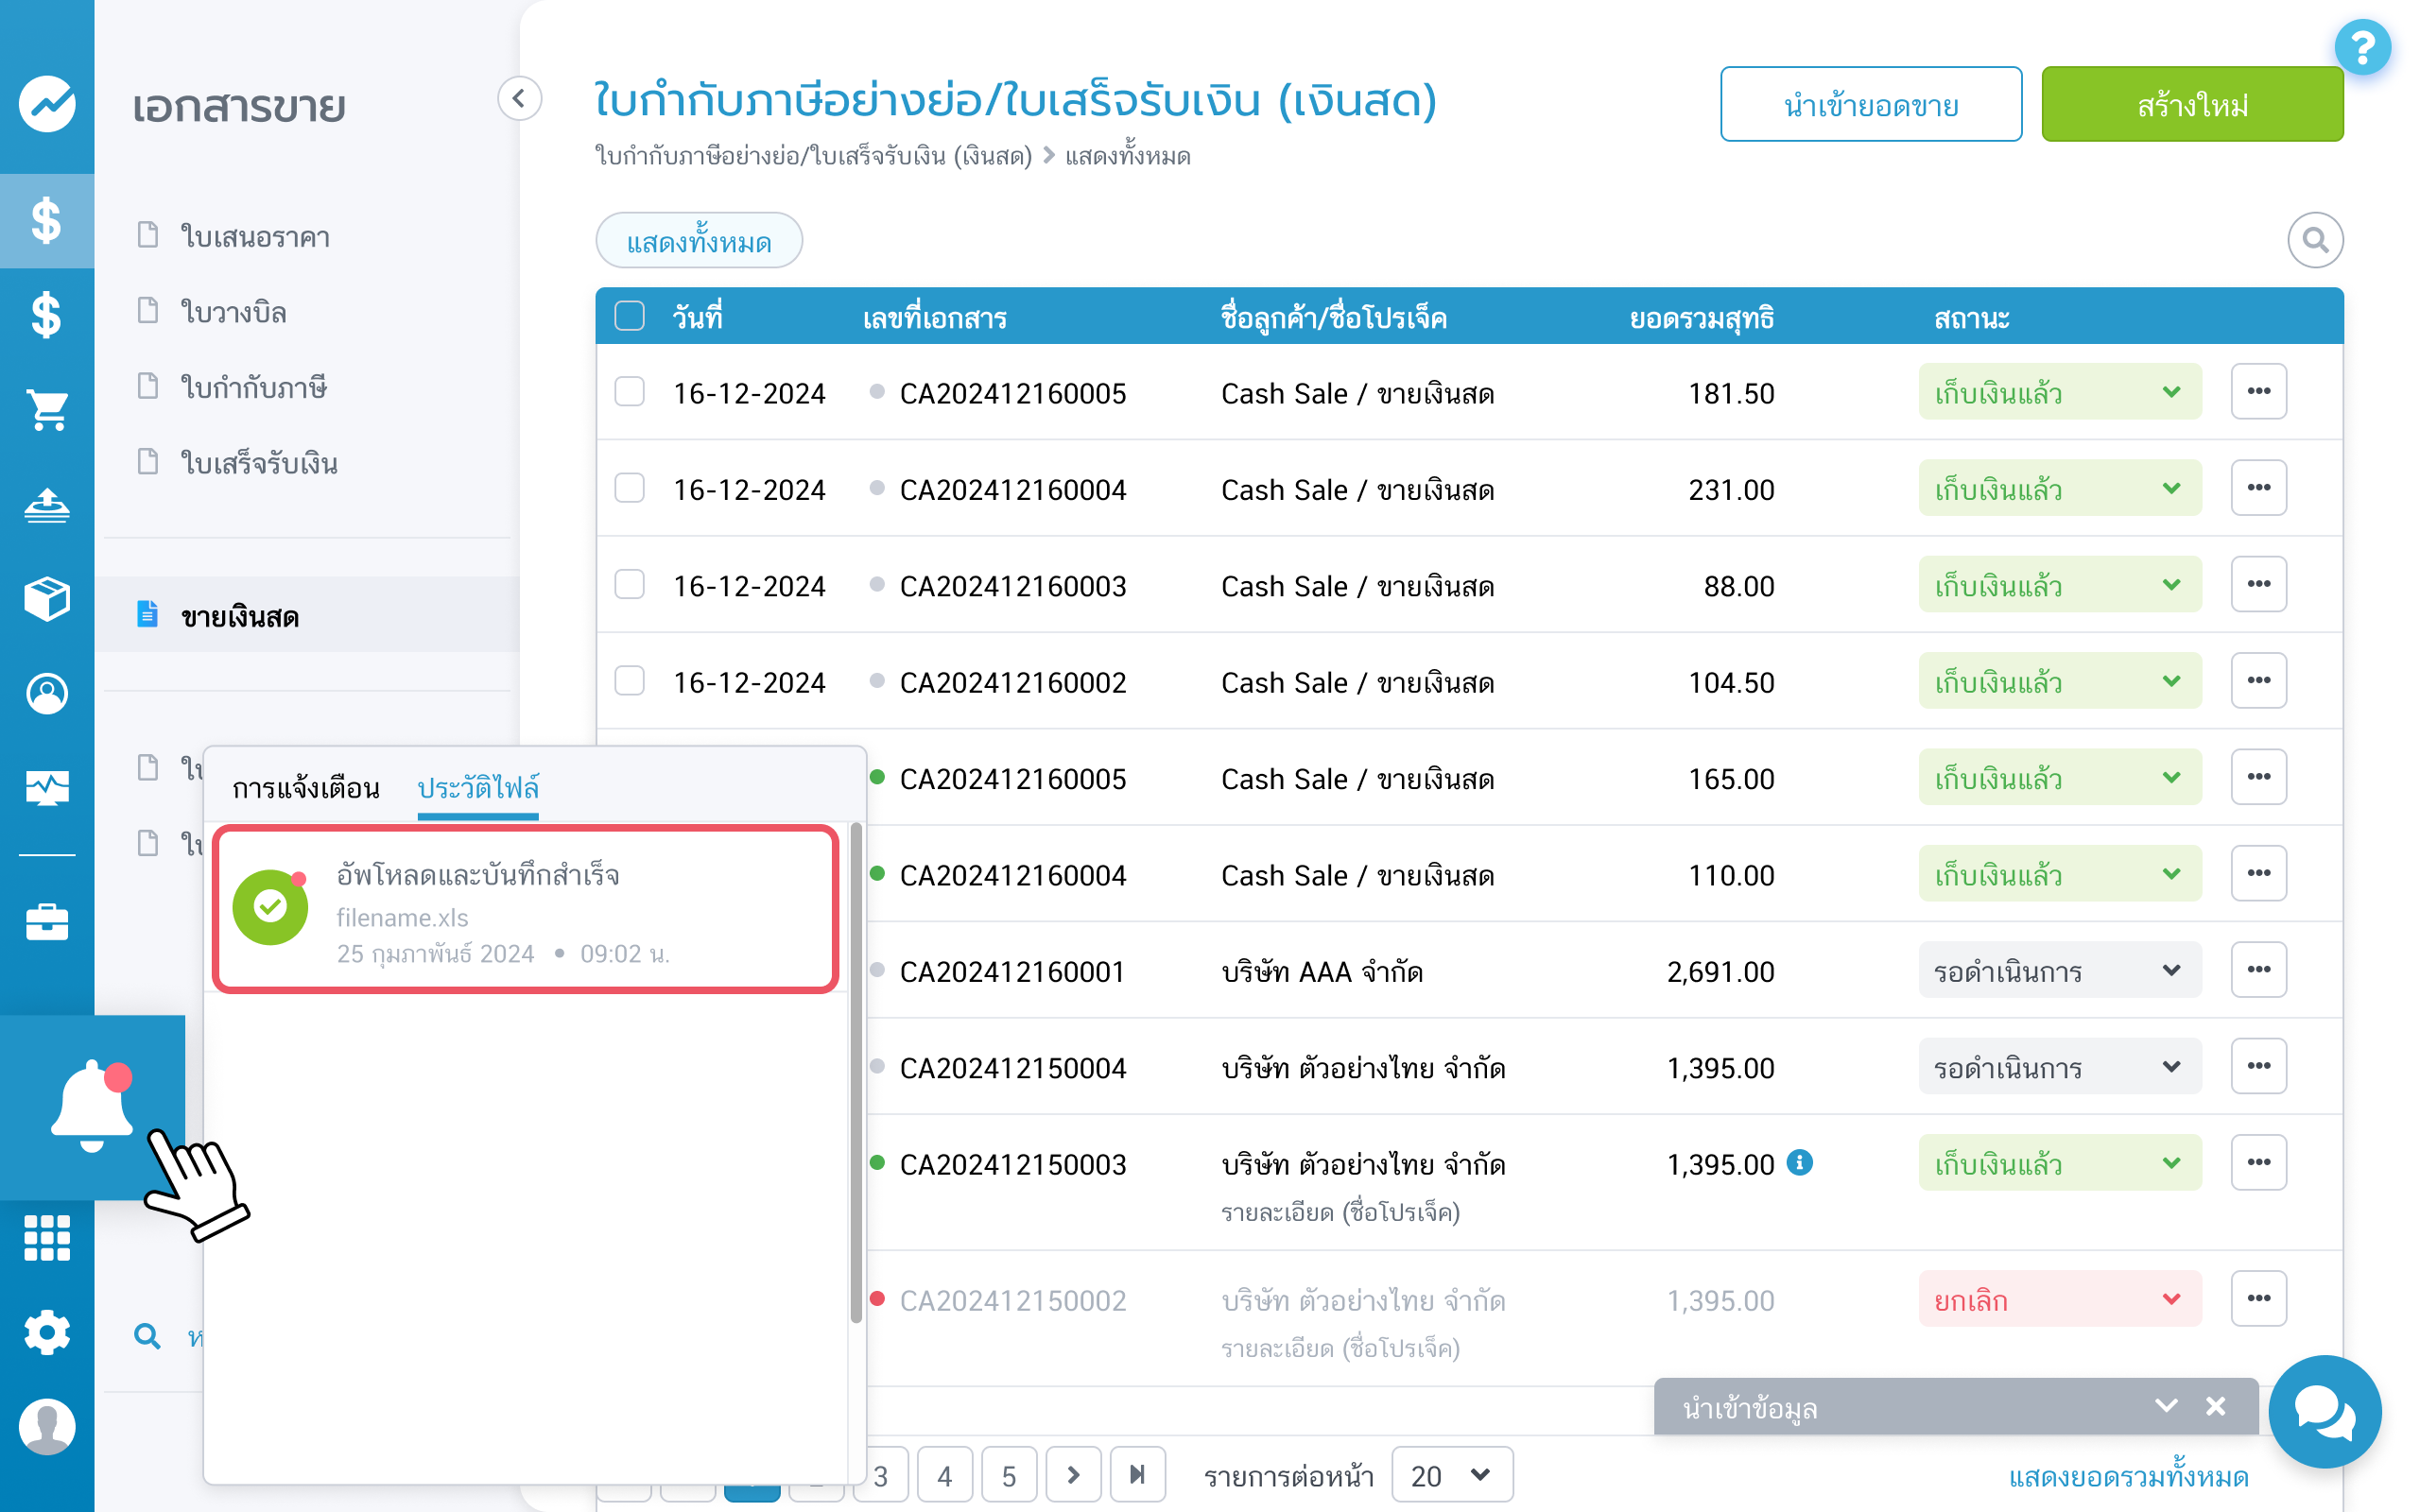Open the ยกเลิก status dropdown
Screen dimensions: 2420x1512
[x=2059, y=1300]
